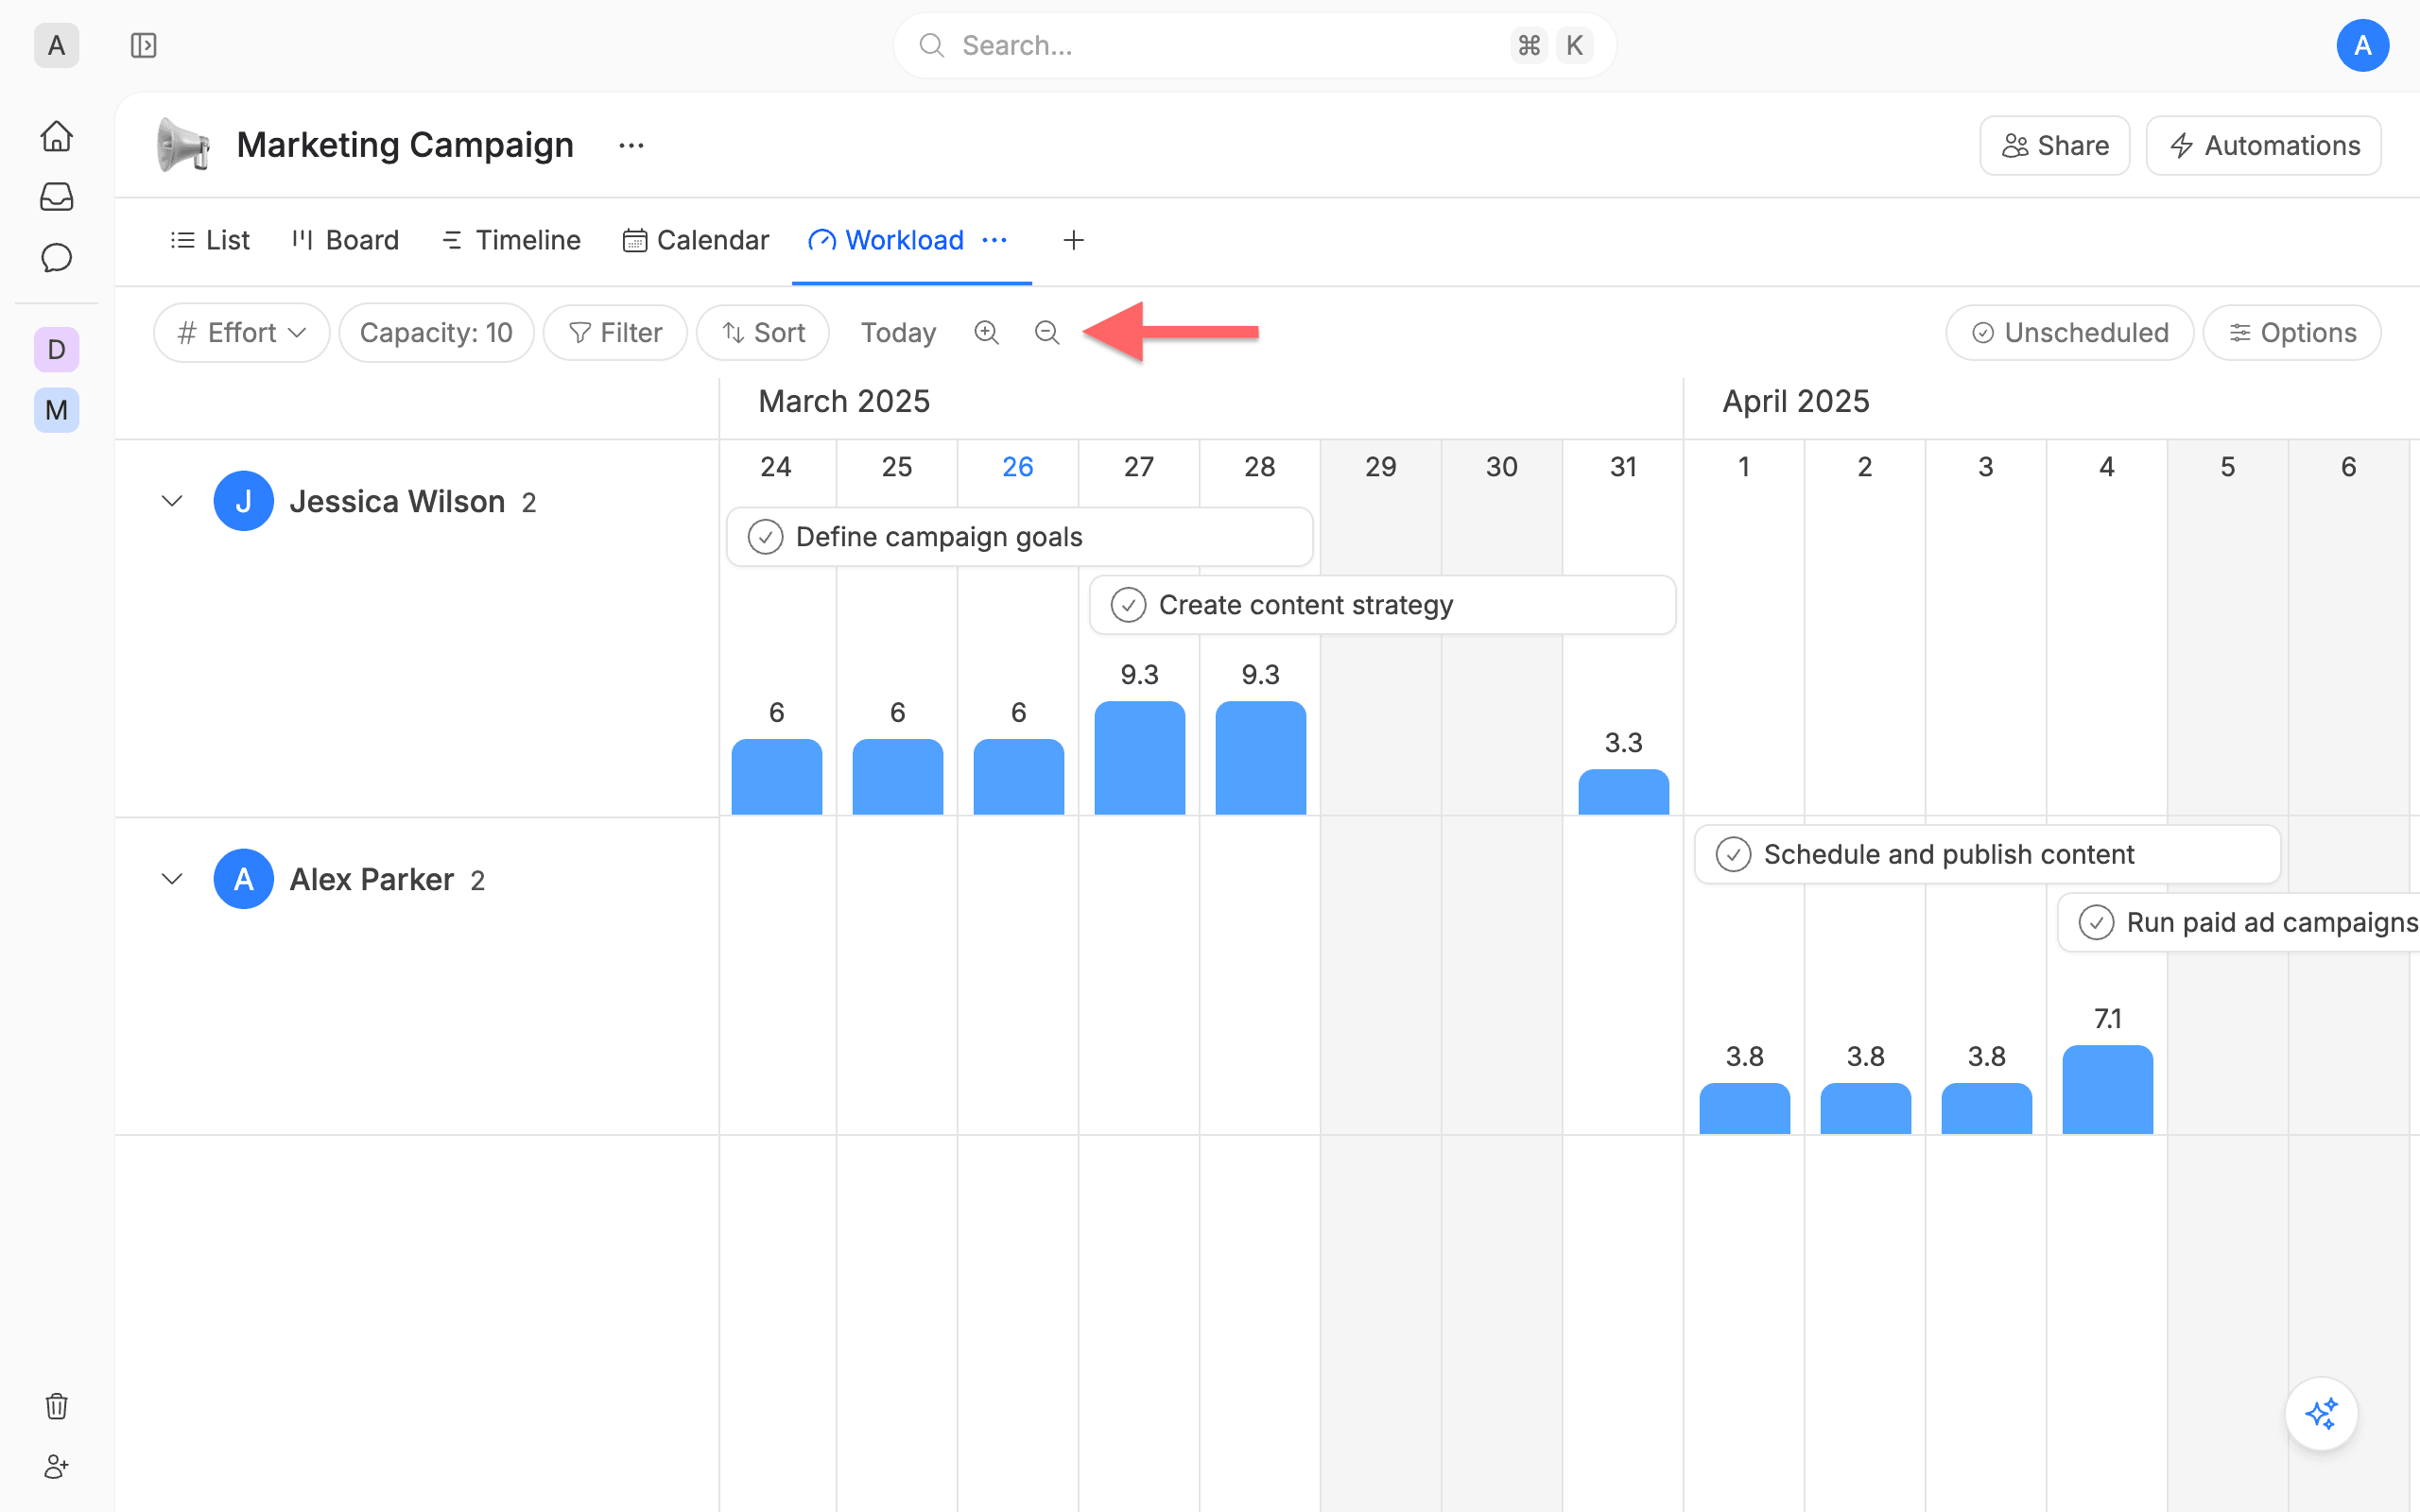This screenshot has height=1512, width=2420.
Task: Collapse Jessica Wilson's row
Action: point(172,501)
